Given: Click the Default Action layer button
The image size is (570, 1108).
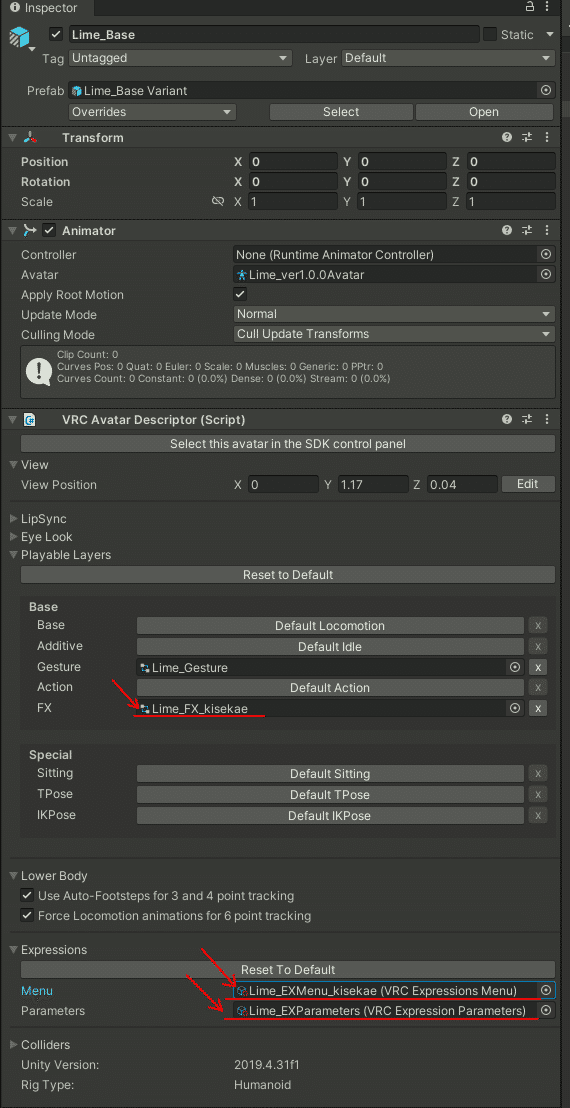Looking at the screenshot, I should click(330, 688).
